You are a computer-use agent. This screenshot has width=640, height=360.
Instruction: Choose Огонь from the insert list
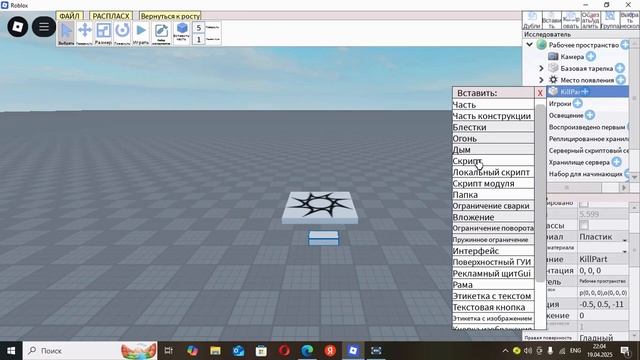[493, 138]
